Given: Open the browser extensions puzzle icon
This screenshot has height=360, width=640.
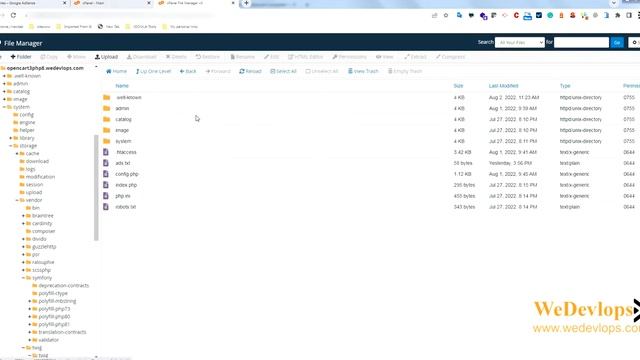Looking at the screenshot, I should tap(618, 15).
